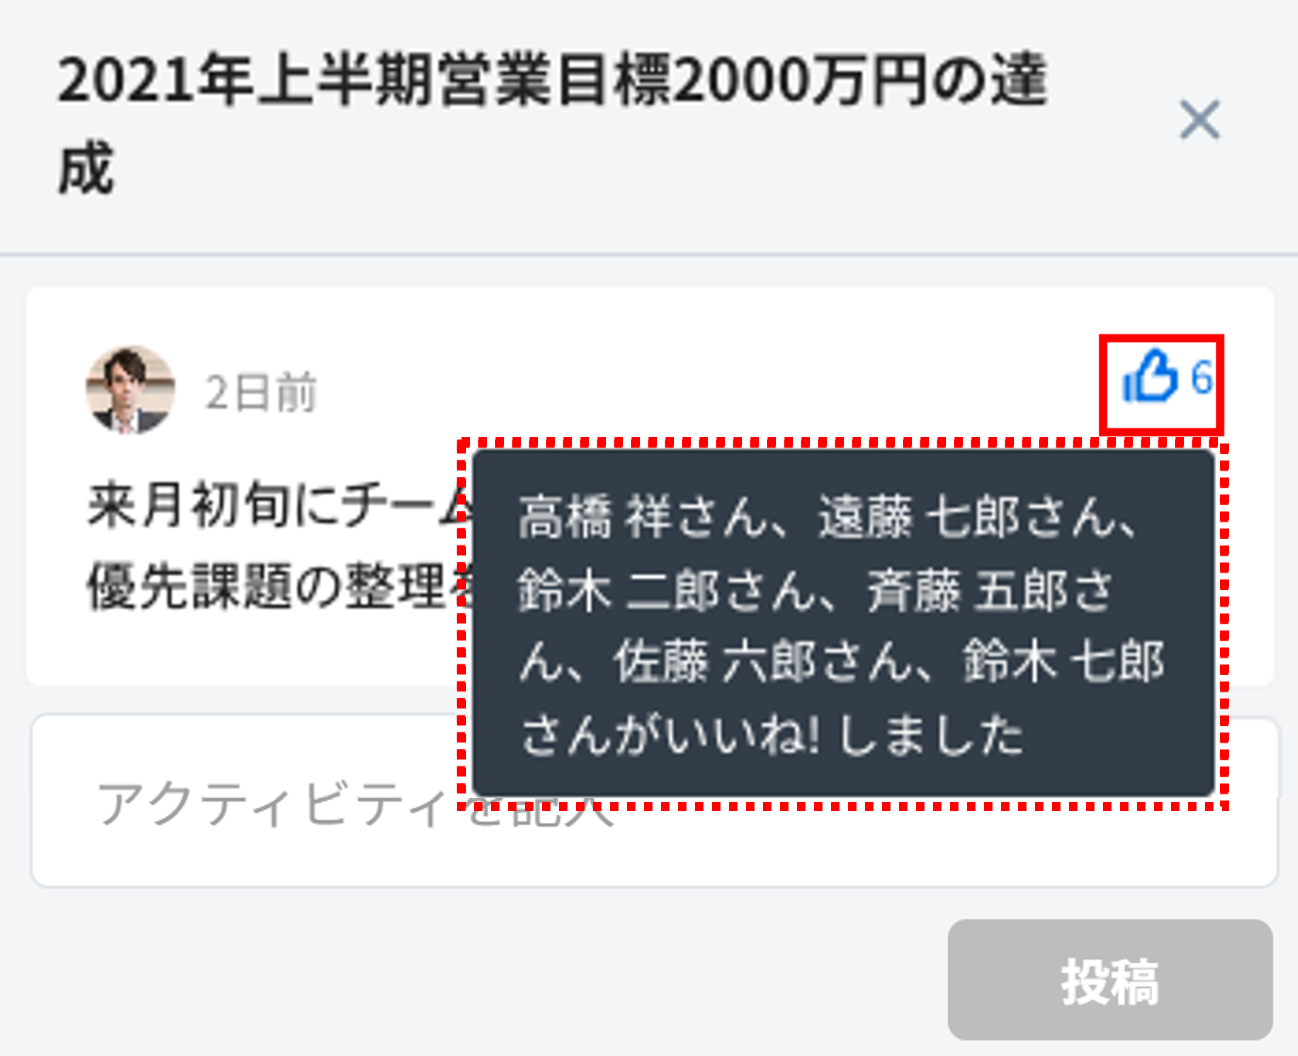The width and height of the screenshot is (1298, 1056).
Task: Click the word 成 on title's second line
Action: coord(86,168)
